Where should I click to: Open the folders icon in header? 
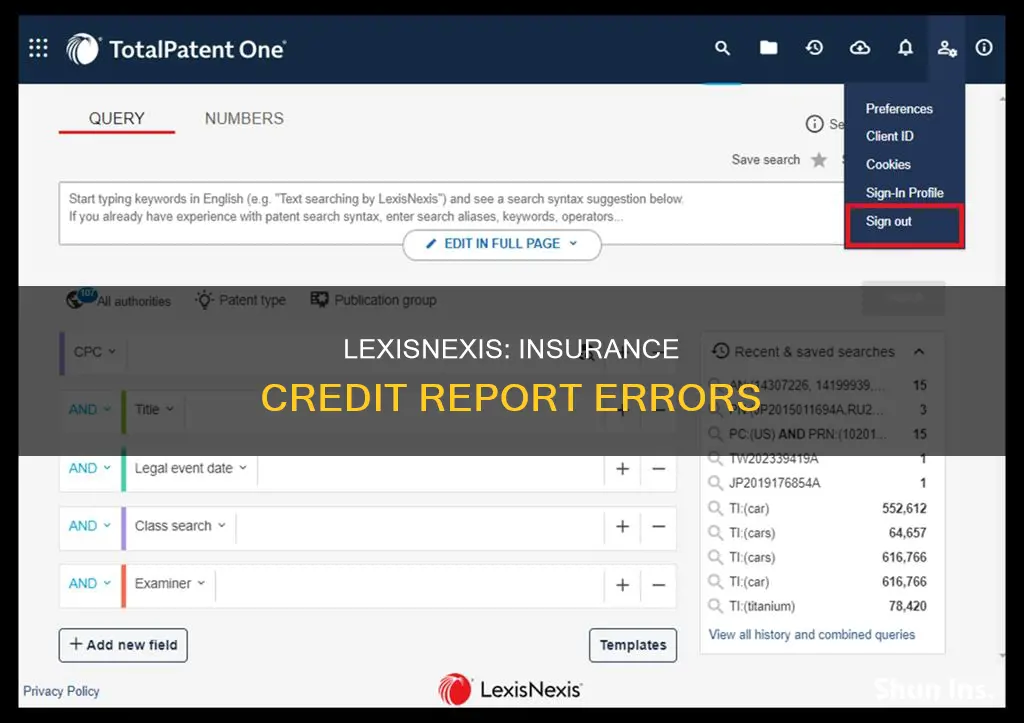click(769, 47)
